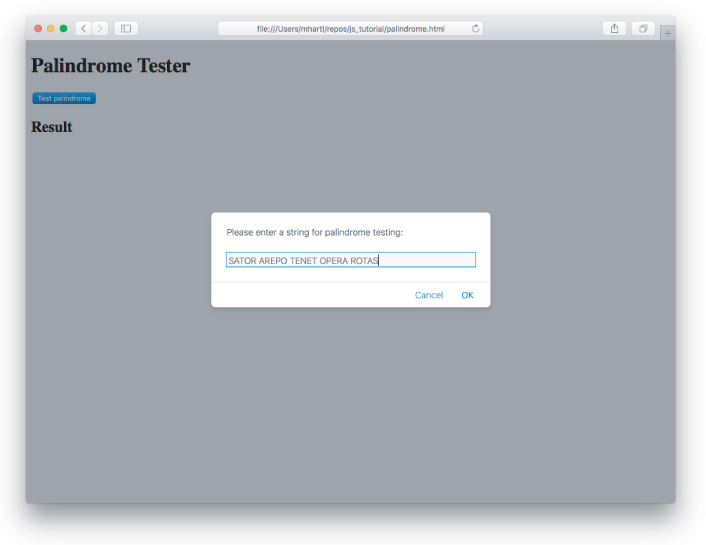
Task: Click the Palindrome Tester heading
Action: 110,66
